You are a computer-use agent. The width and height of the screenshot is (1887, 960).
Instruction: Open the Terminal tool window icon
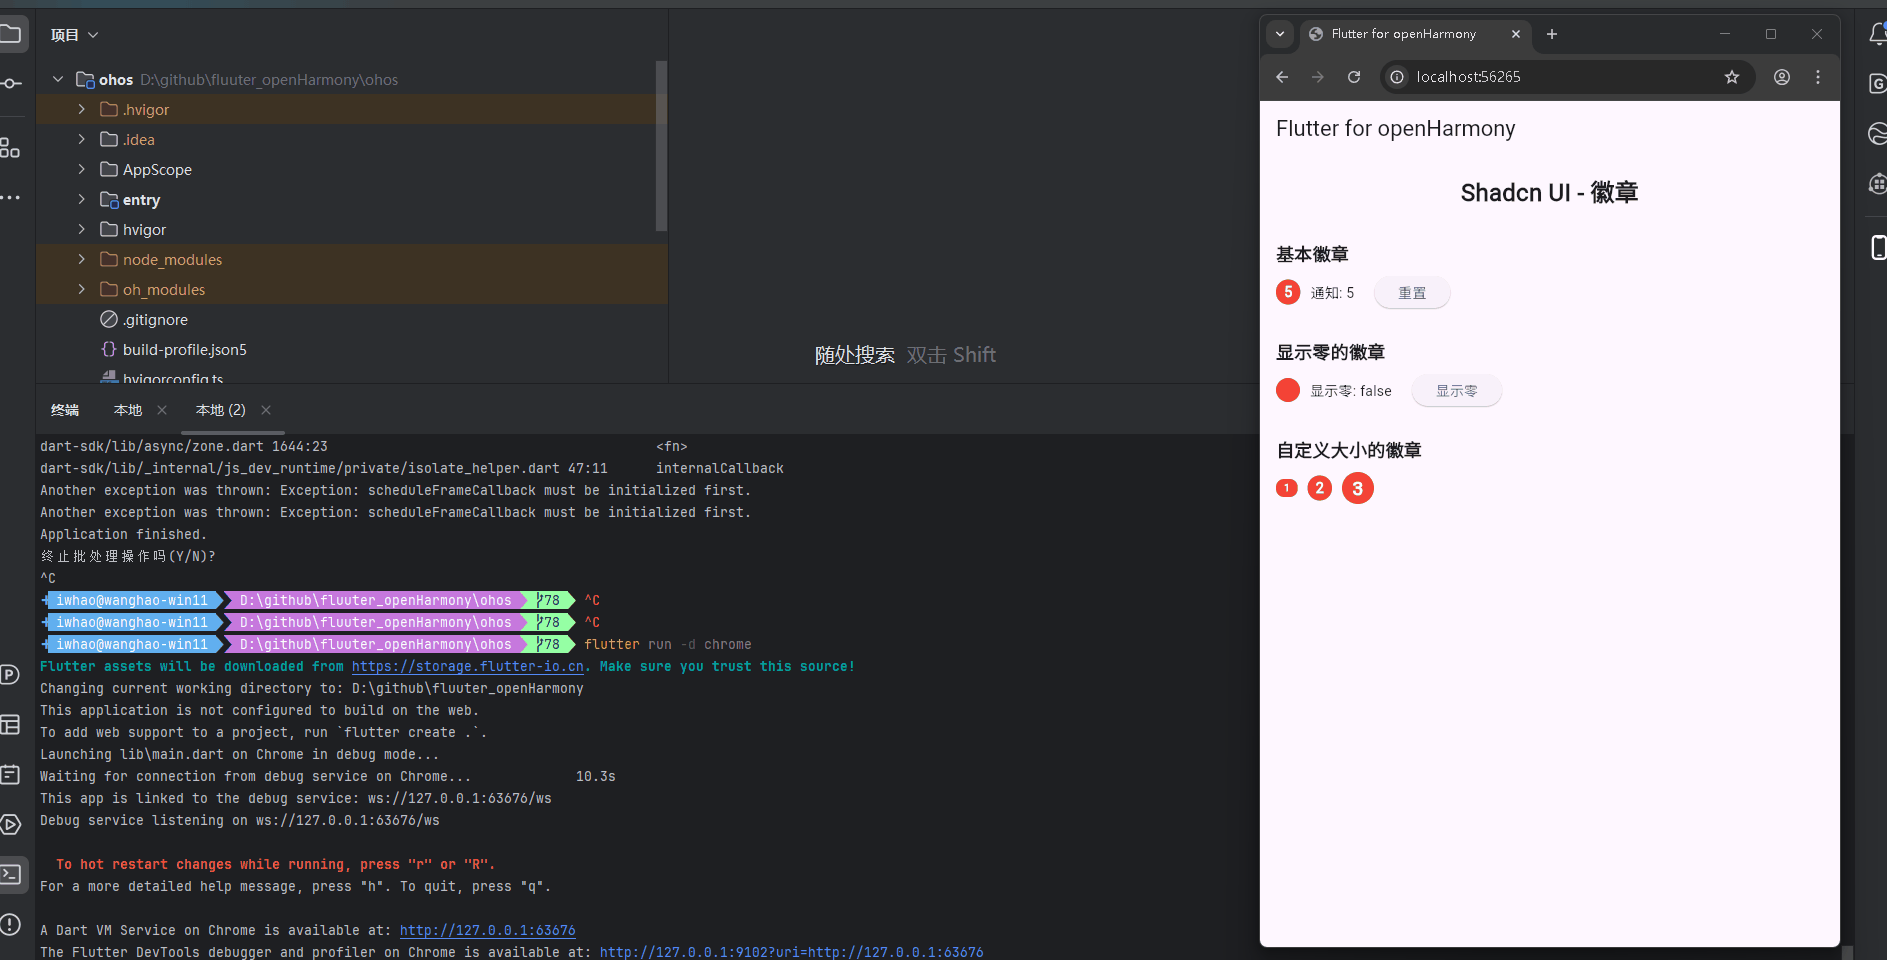[10, 874]
